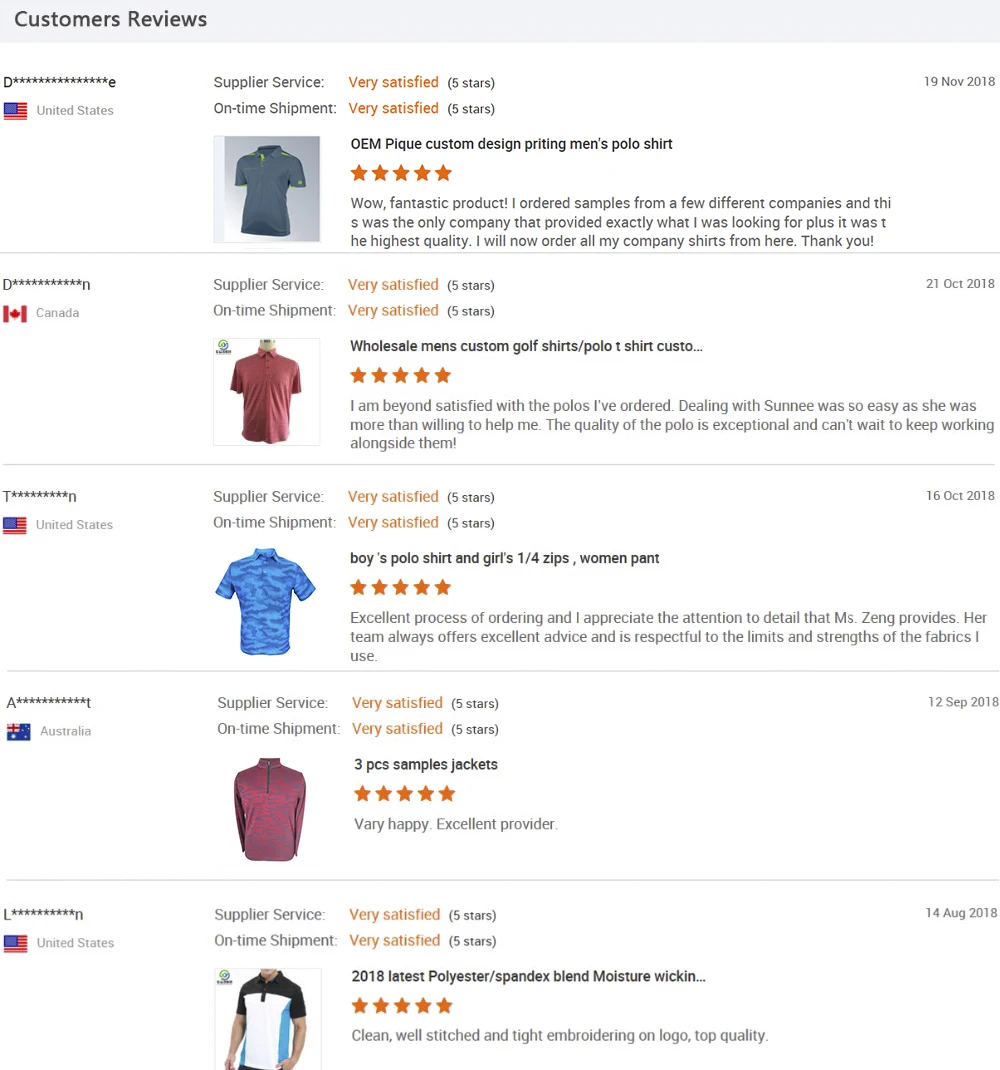The height and width of the screenshot is (1070, 1000).
Task: Open the red golf polo shirt thumbnail
Action: click(x=266, y=392)
